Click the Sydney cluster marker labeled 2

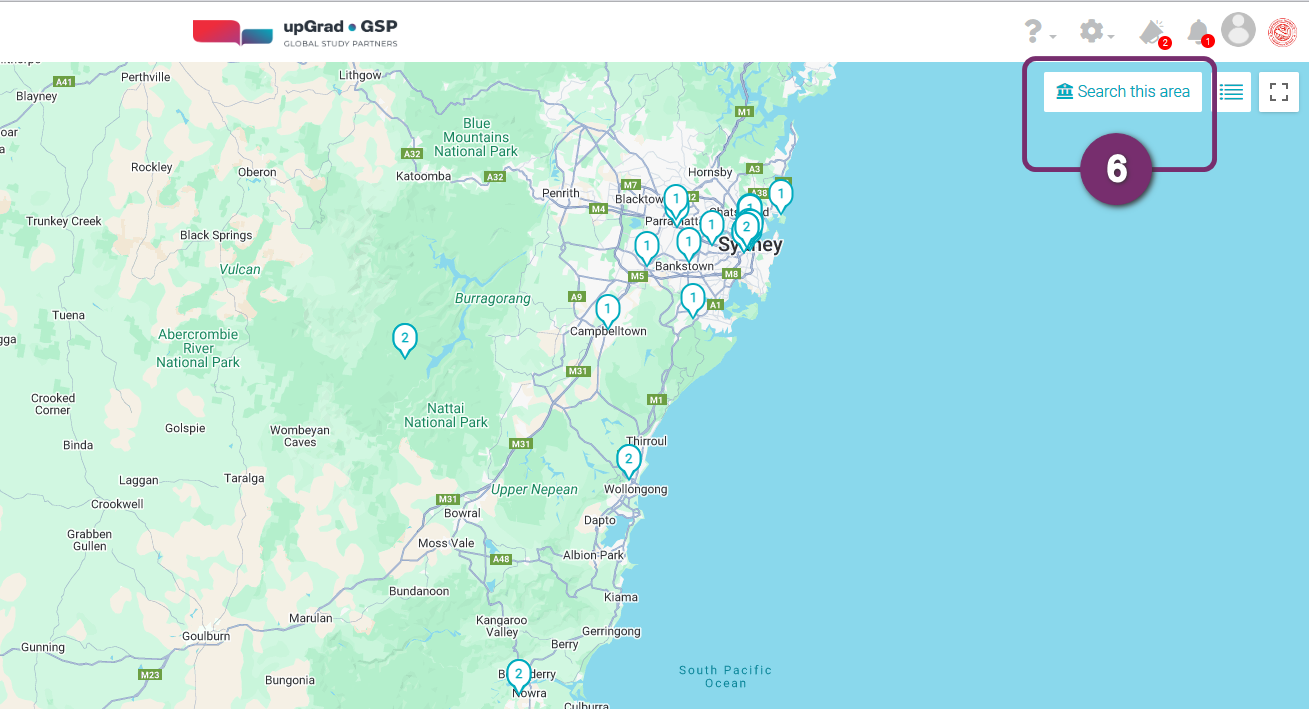click(x=745, y=228)
